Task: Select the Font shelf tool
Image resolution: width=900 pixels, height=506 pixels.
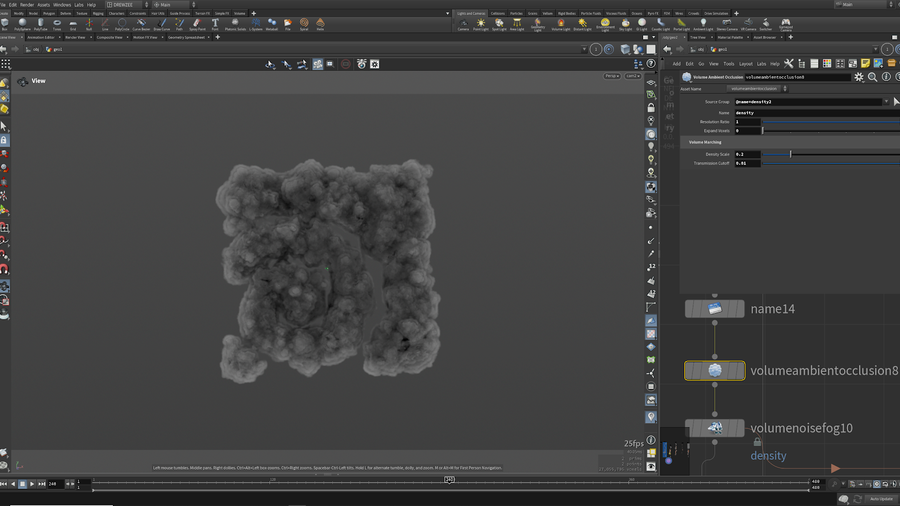Action: pyautogui.click(x=215, y=24)
